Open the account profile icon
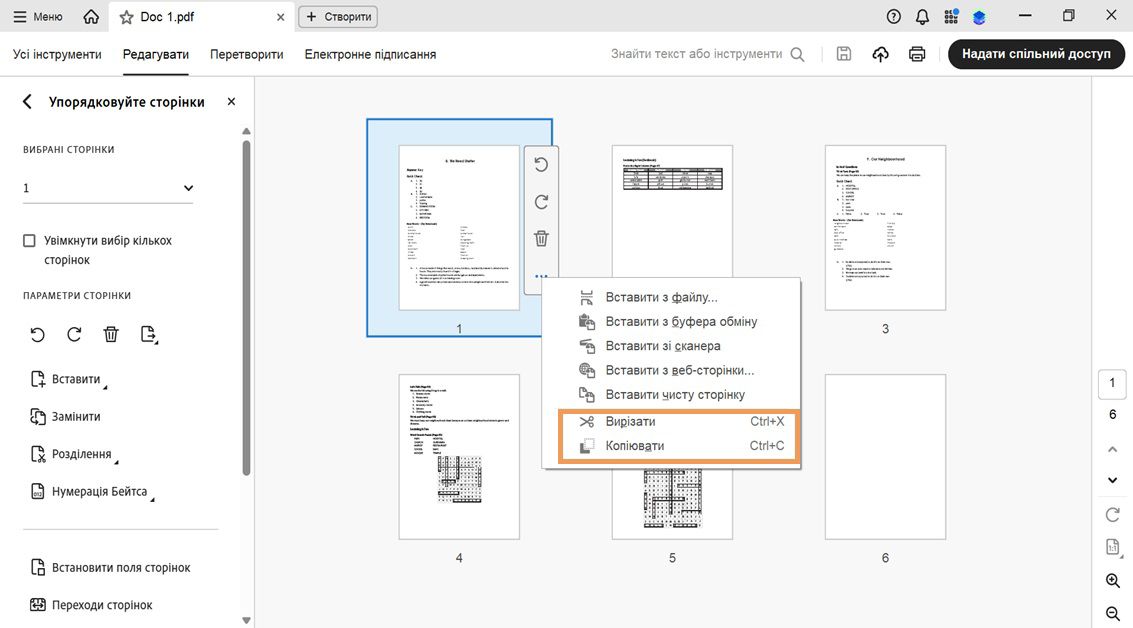The image size is (1133, 628). 979,17
